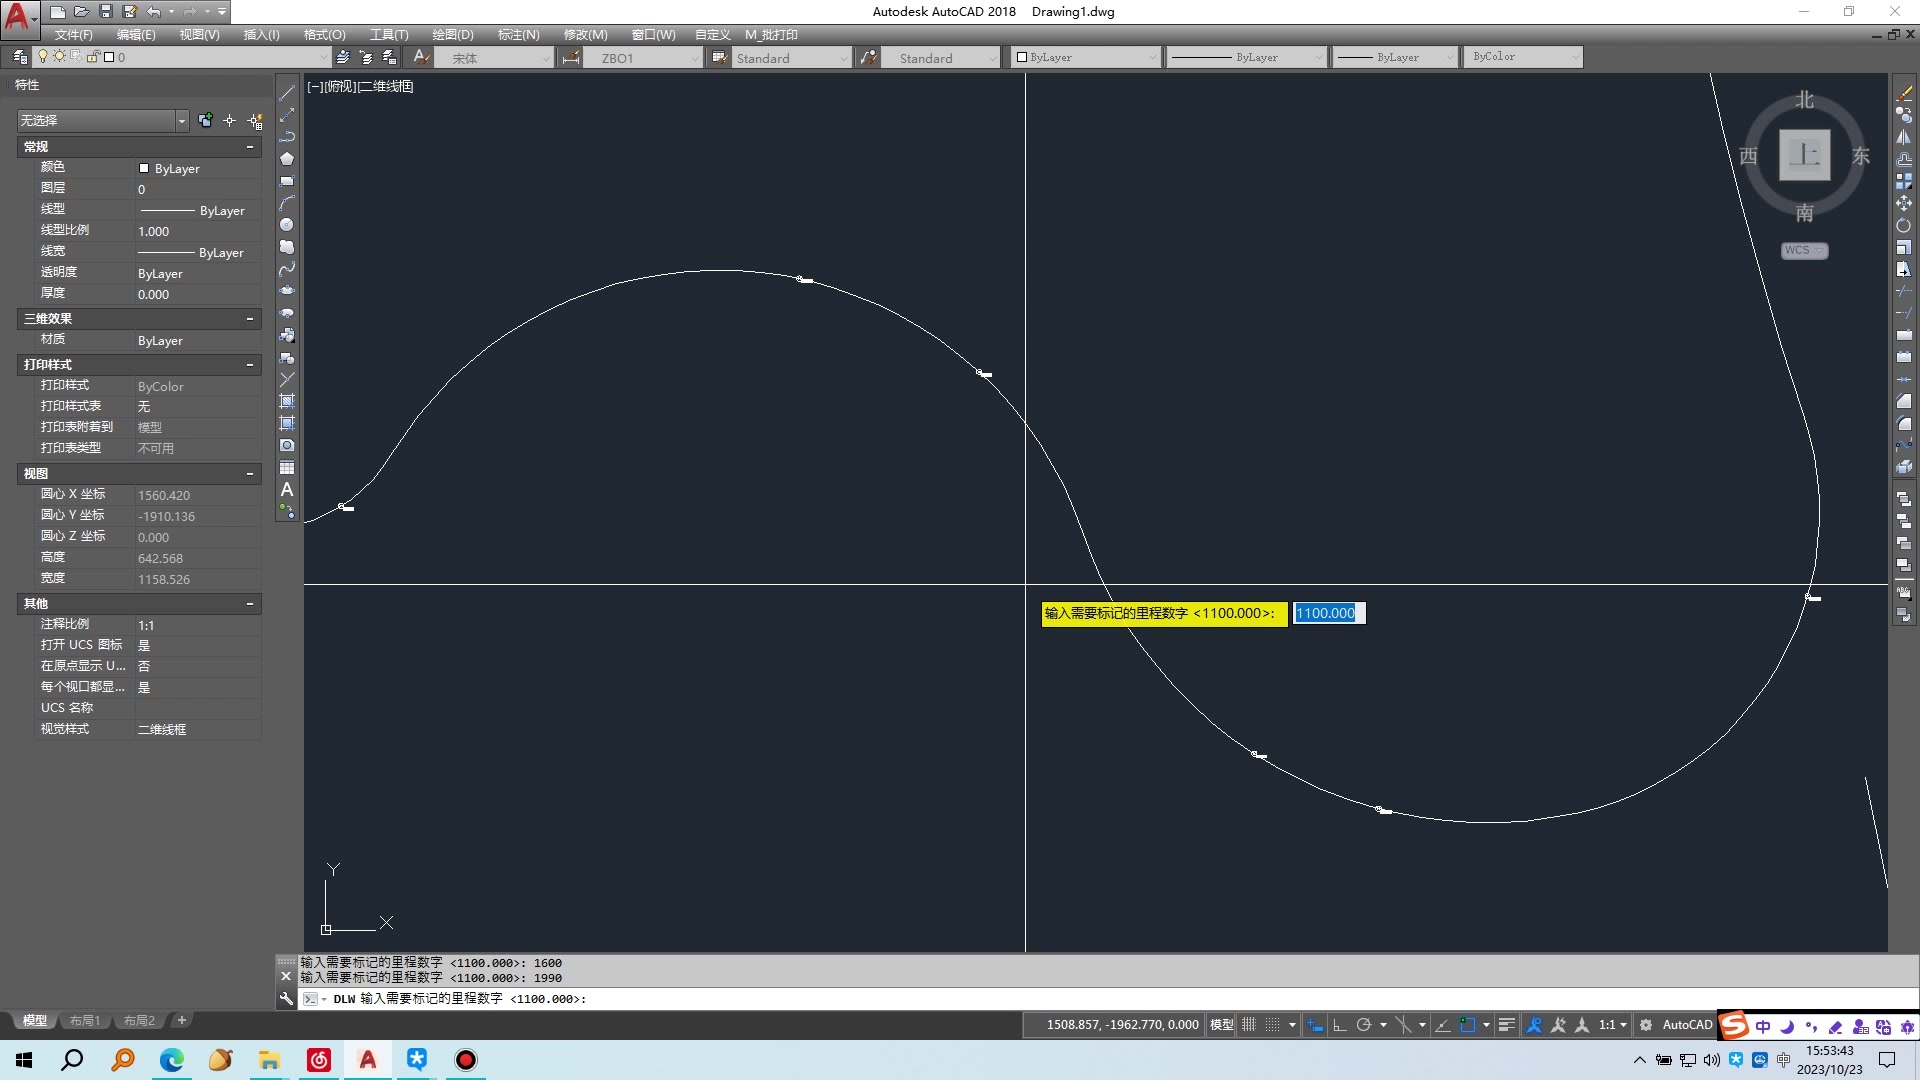Click the Multiline Text tool
This screenshot has height=1080, width=1920.
coord(287,490)
